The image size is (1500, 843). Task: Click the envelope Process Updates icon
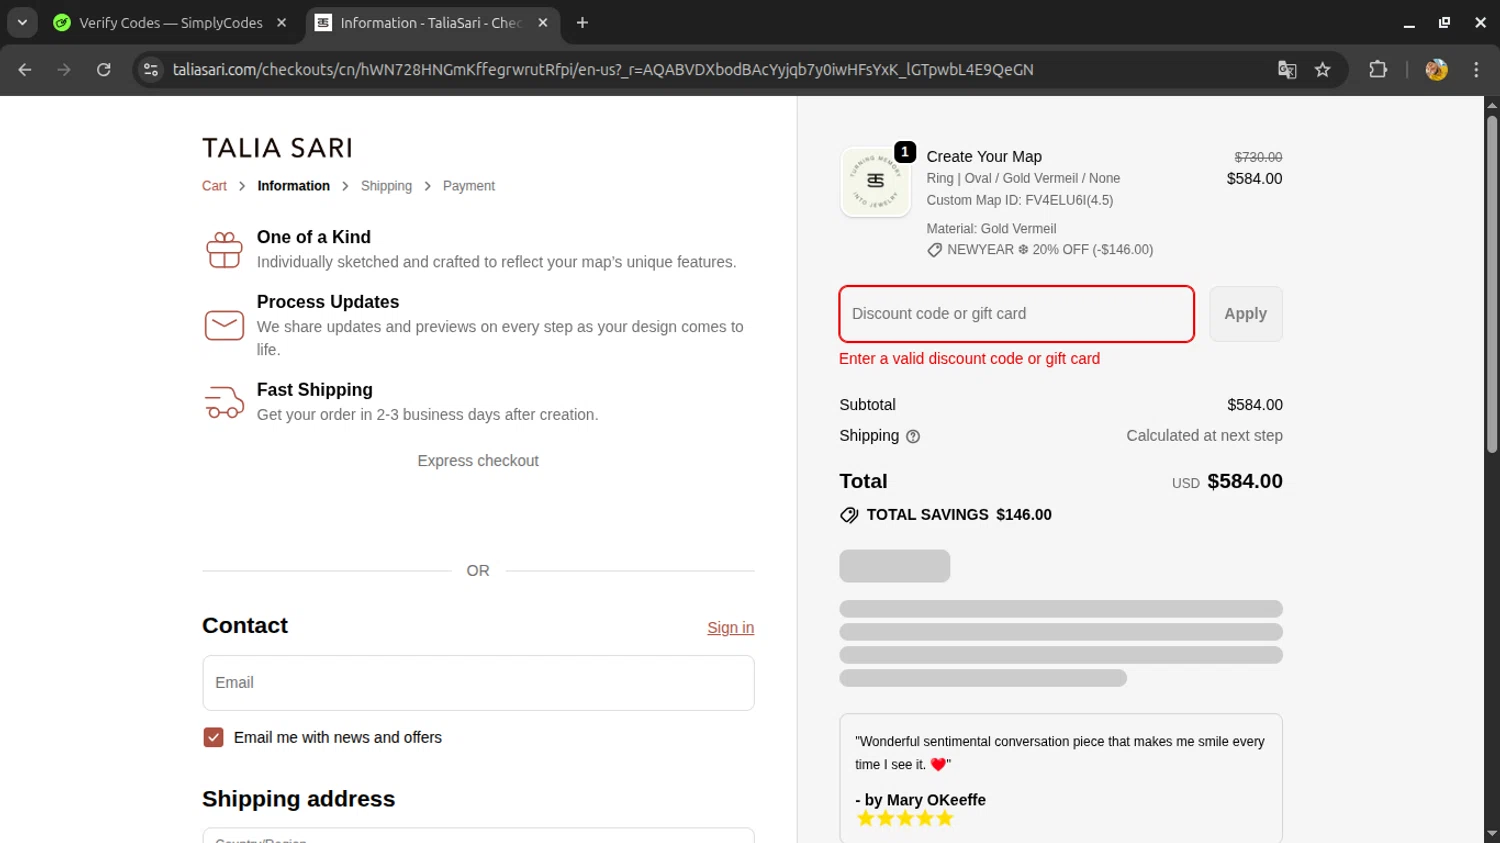point(224,325)
